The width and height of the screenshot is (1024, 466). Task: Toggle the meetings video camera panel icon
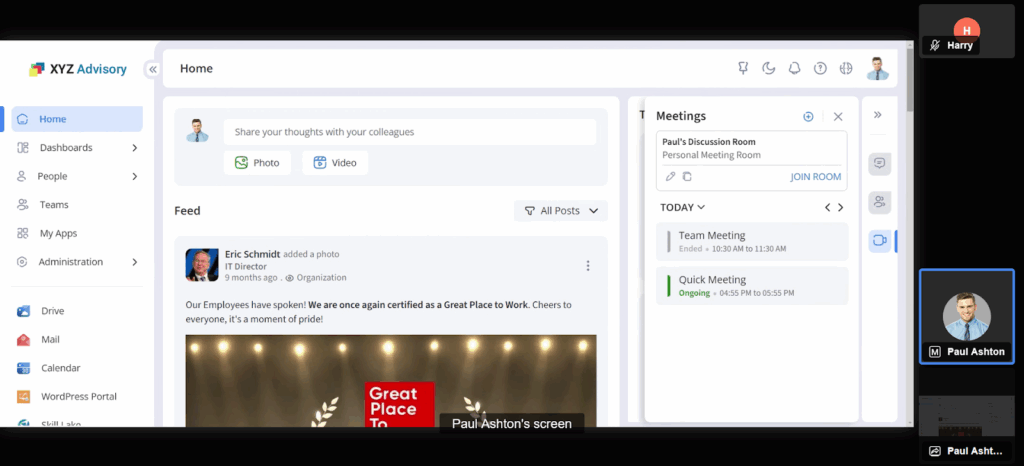(x=879, y=240)
